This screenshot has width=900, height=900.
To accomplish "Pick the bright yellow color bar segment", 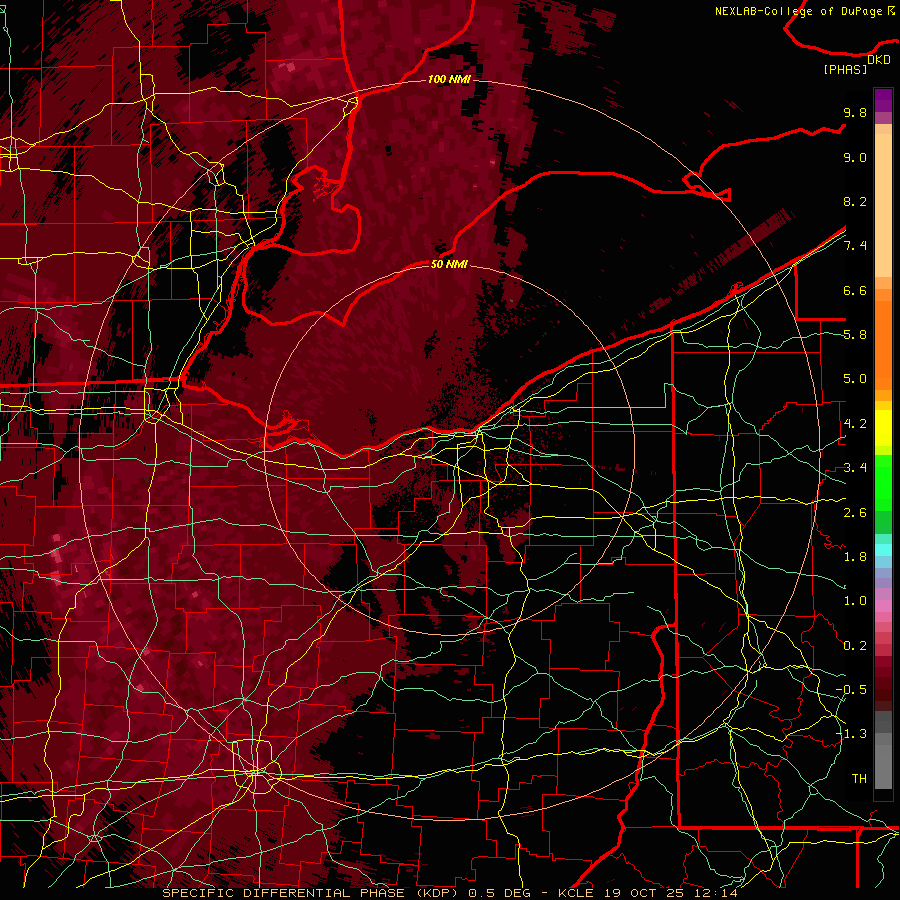I will coord(883,428).
